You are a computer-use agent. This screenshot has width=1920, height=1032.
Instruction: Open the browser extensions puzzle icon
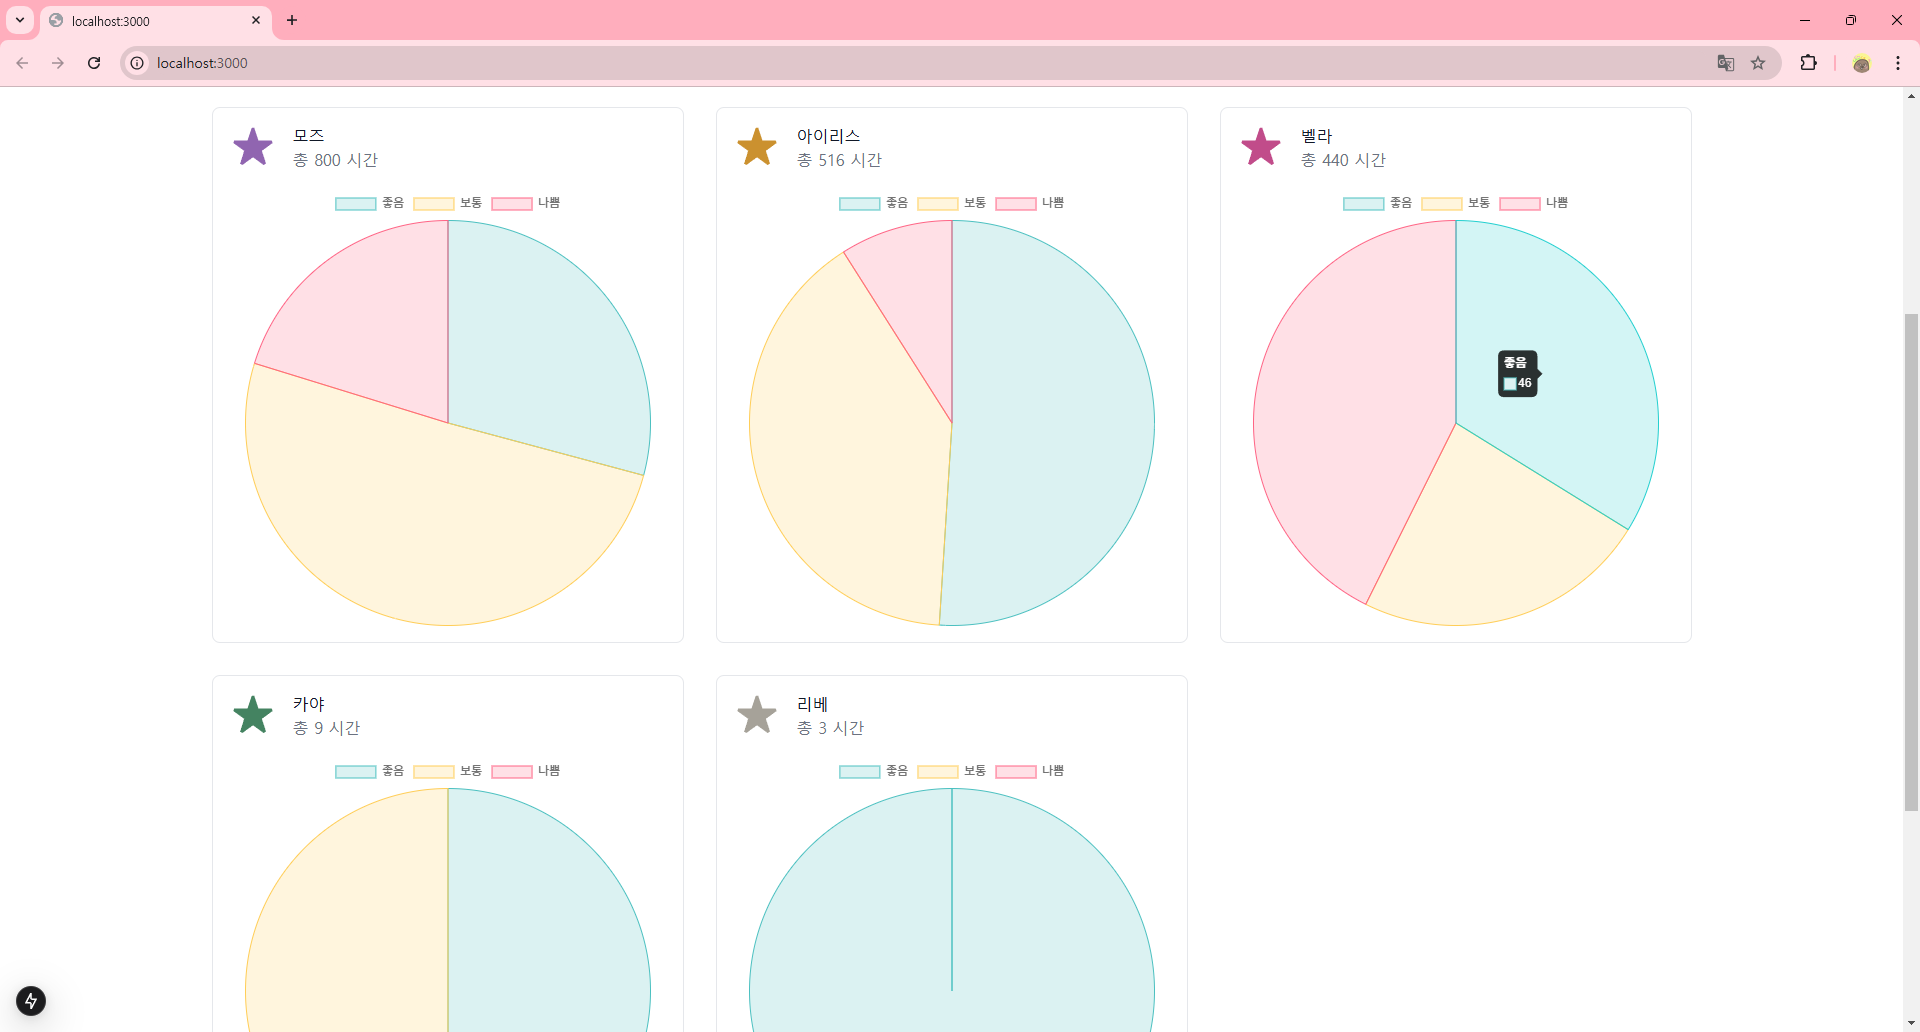1808,63
